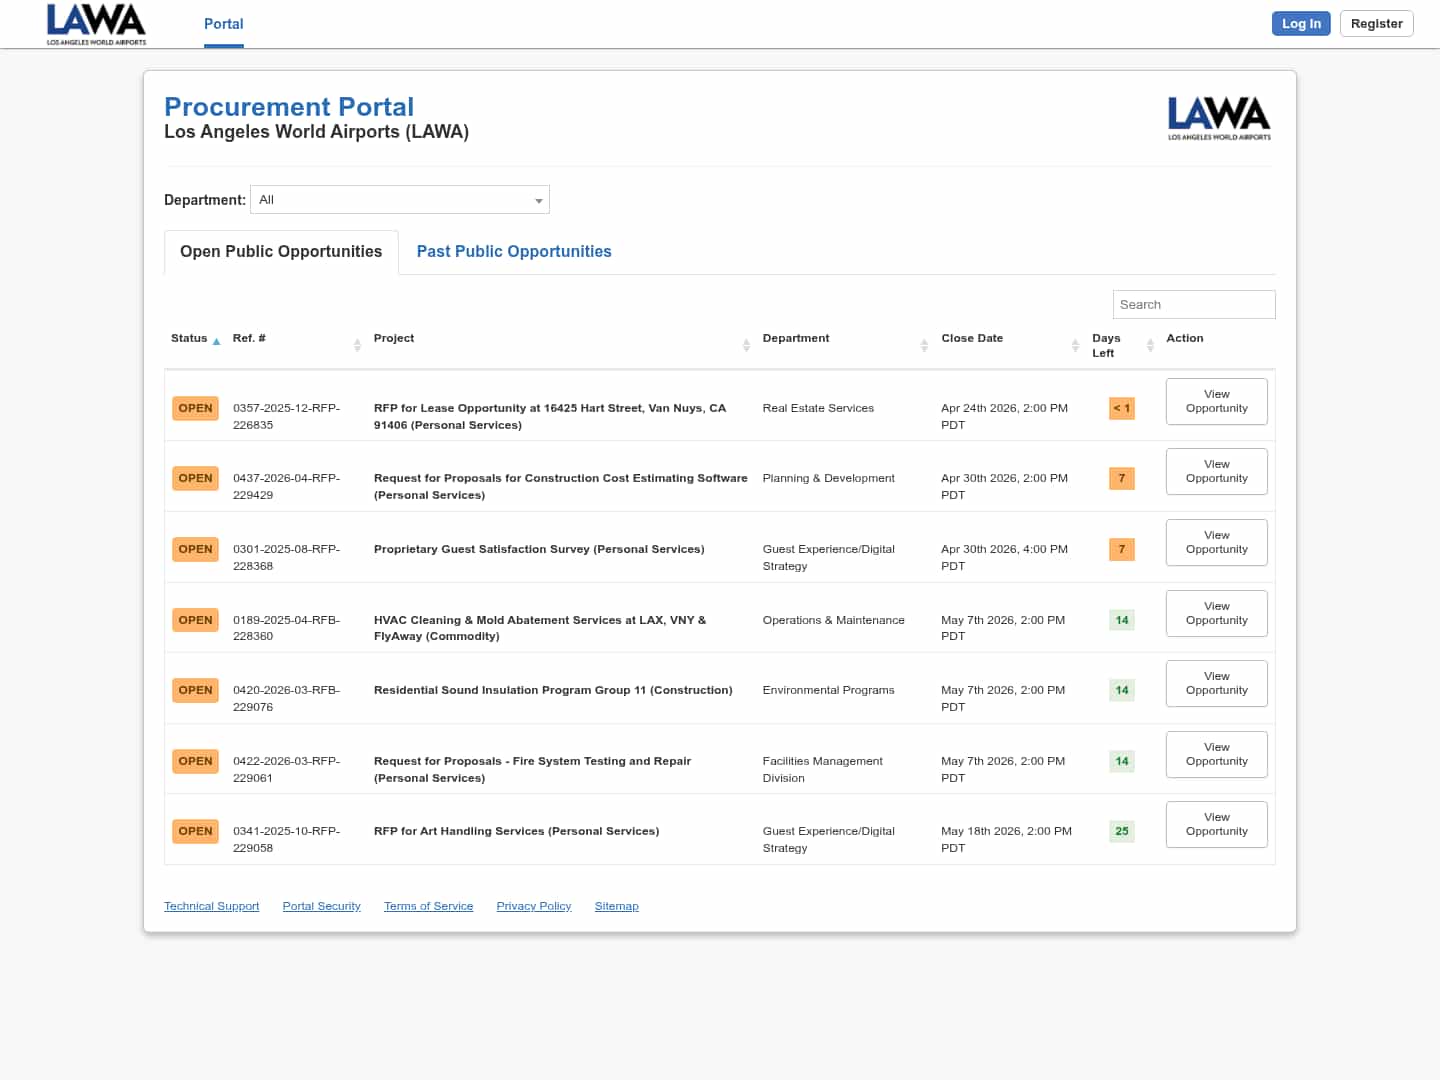Switch to Past Public Opportunities tab
Viewport: 1440px width, 1080px height.
513,252
